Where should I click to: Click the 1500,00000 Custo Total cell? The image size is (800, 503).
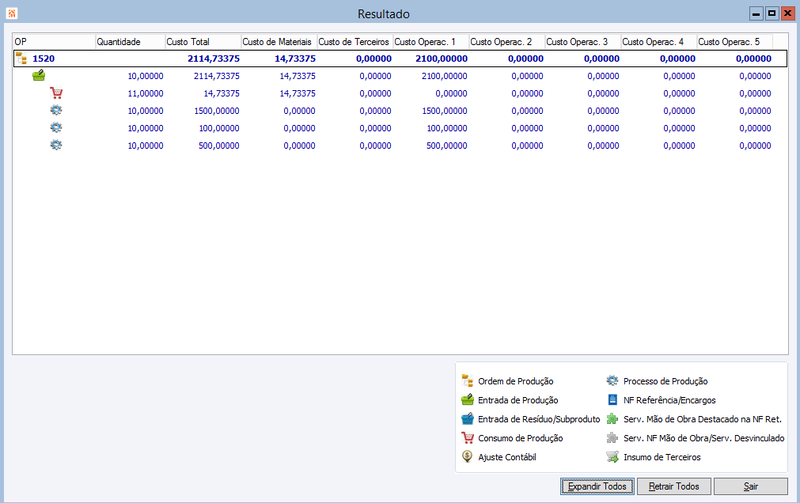[216, 111]
